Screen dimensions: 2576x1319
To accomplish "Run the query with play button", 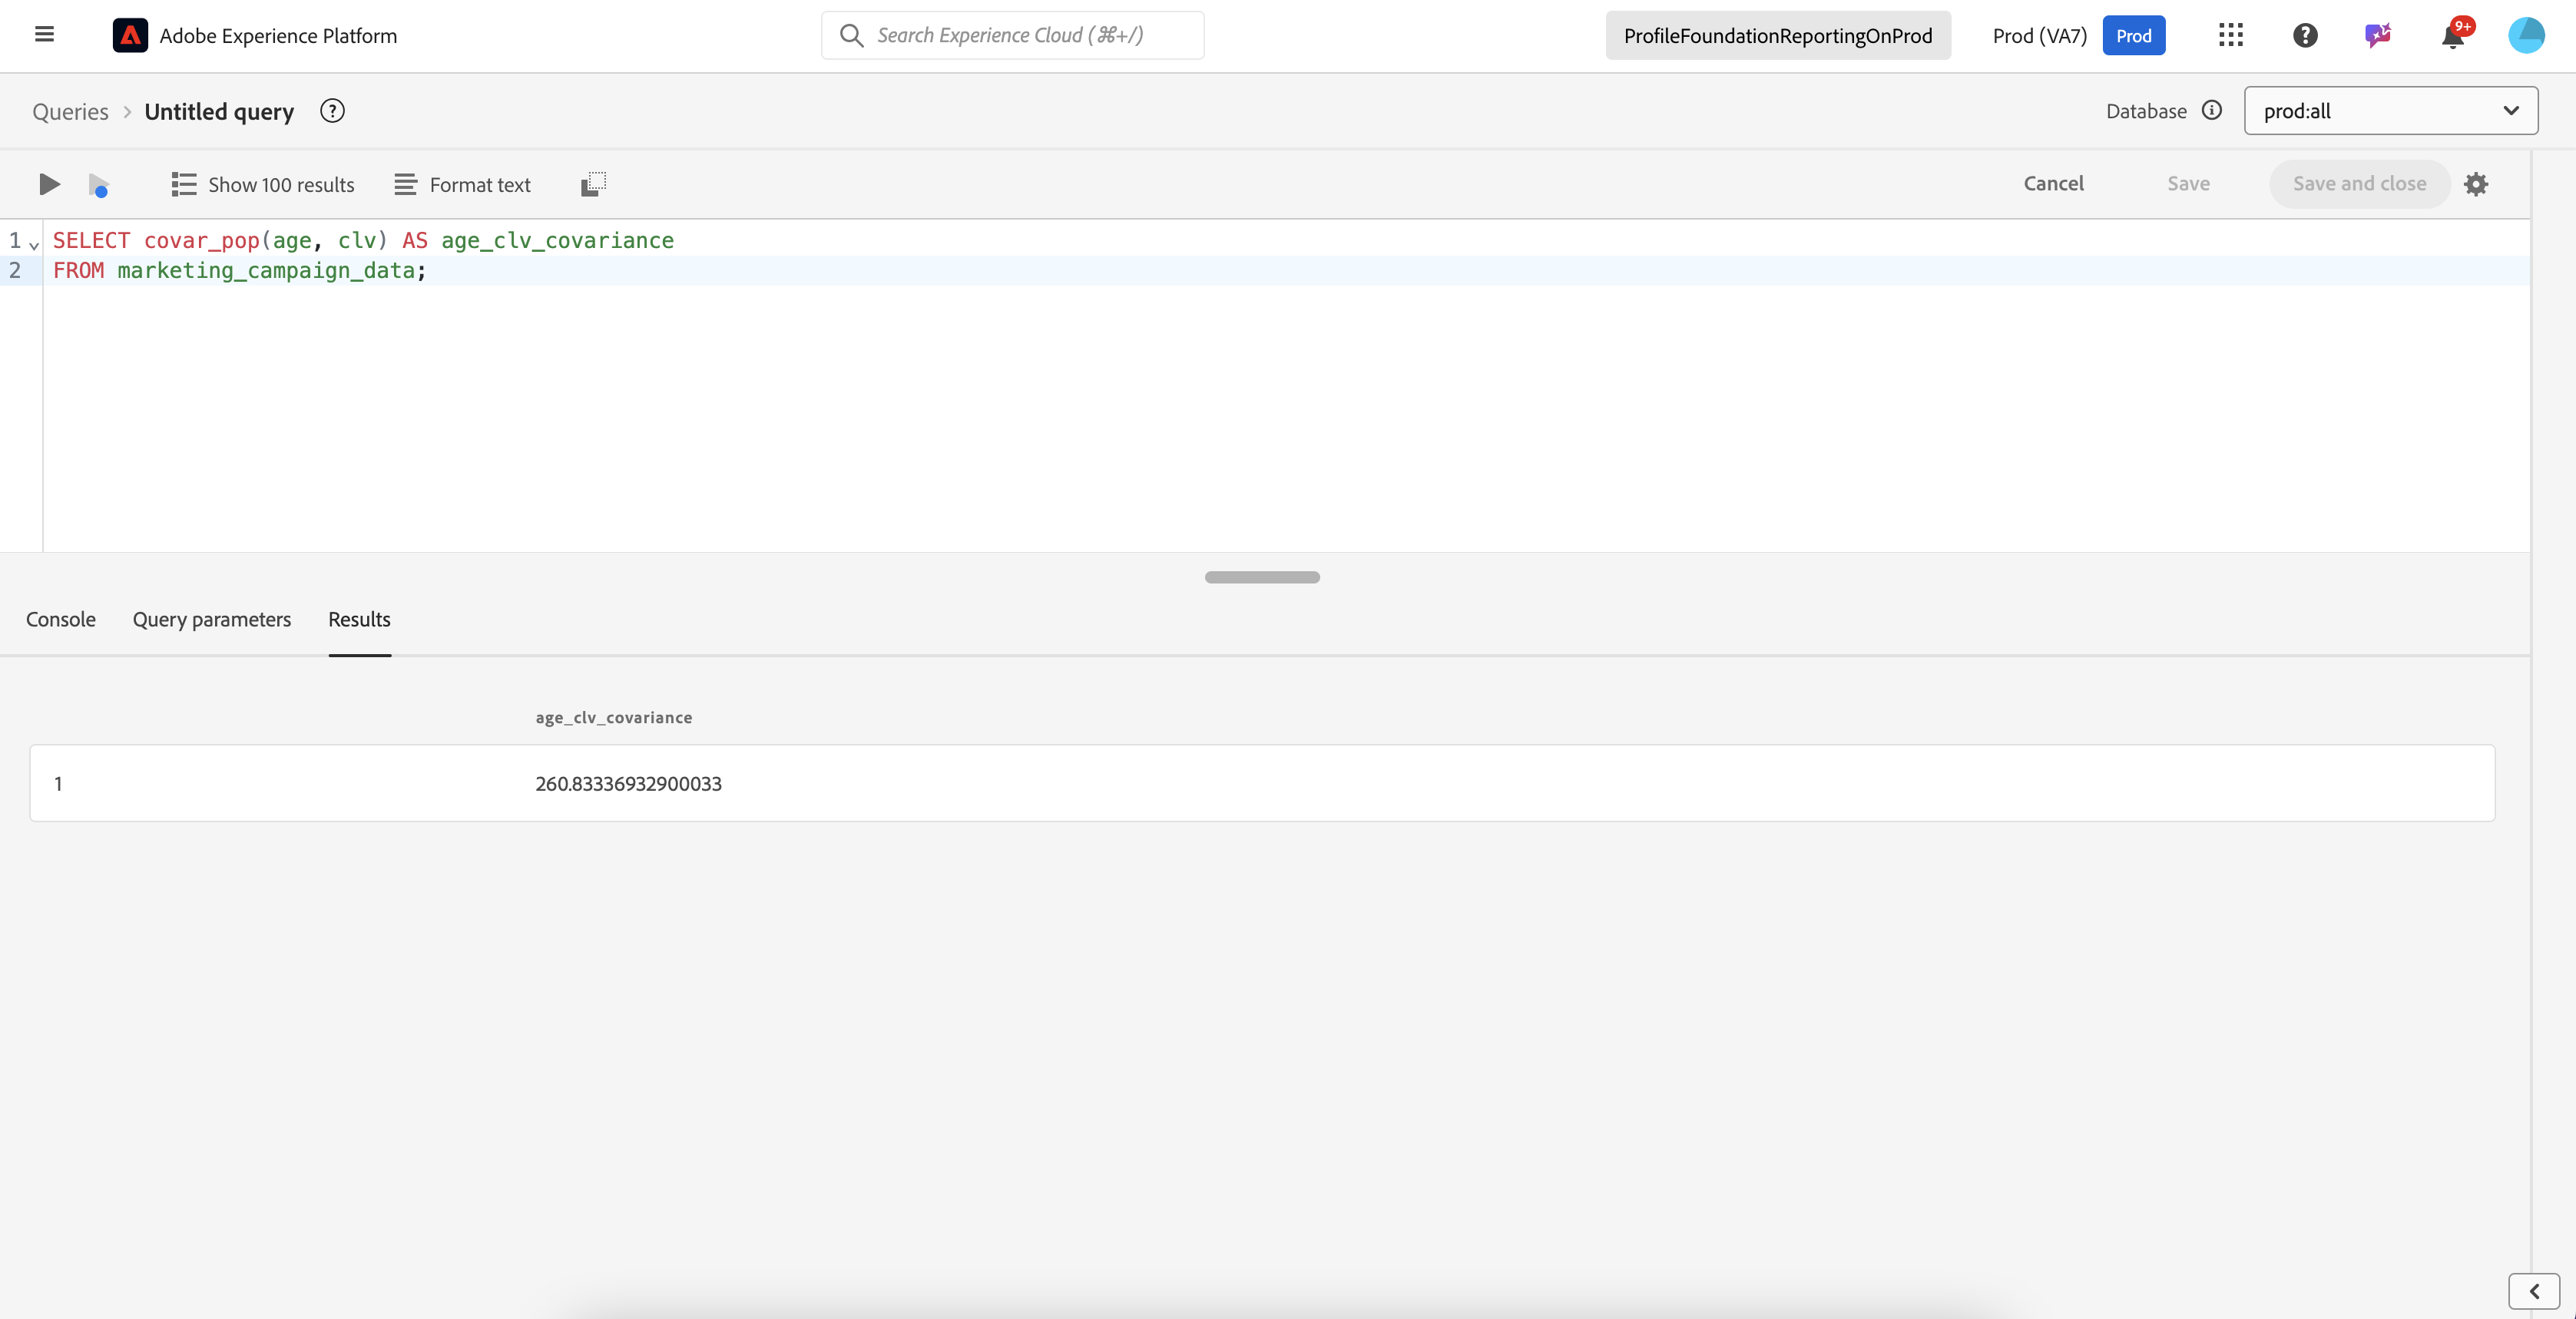I will coord(49,184).
